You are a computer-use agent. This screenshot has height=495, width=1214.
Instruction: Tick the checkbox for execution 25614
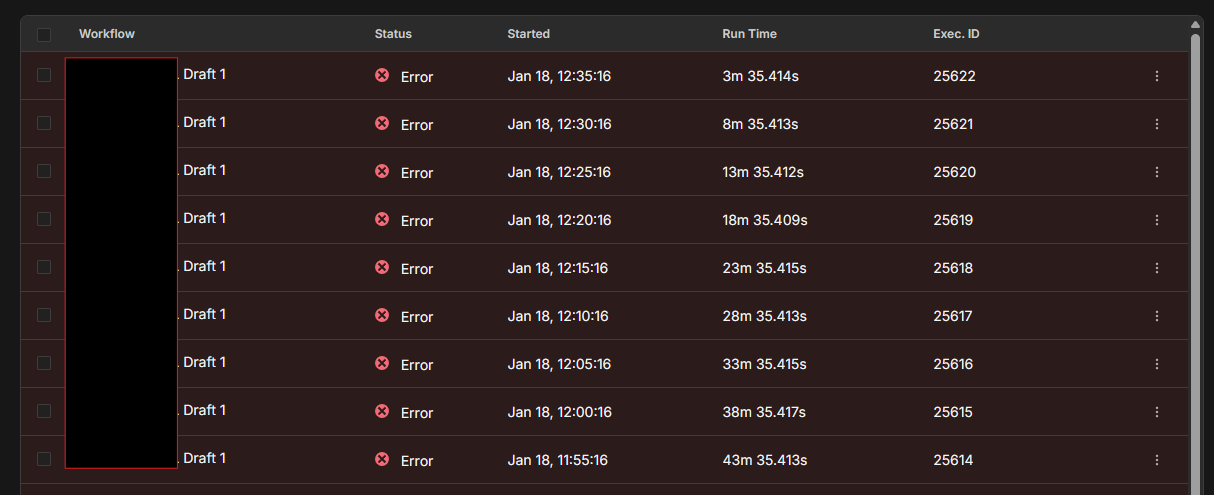pyautogui.click(x=44, y=459)
